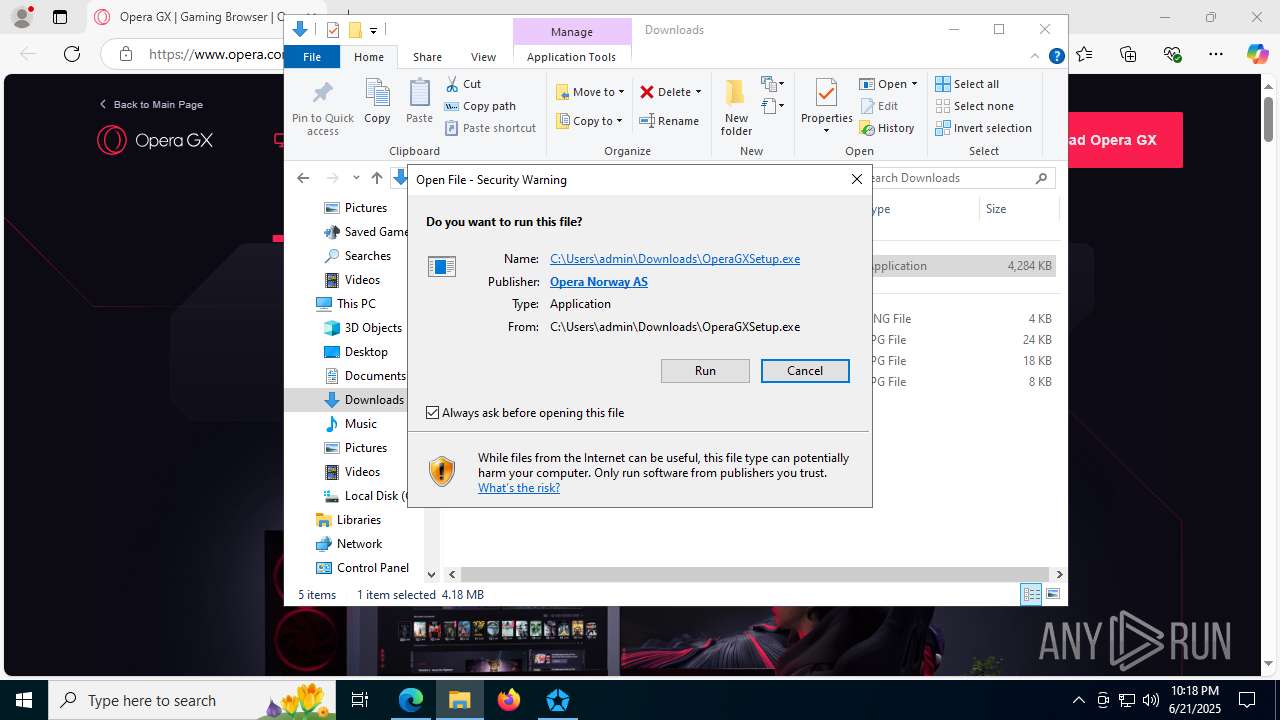
Task: Toggle Always ask before opening checkbox
Action: click(x=433, y=413)
